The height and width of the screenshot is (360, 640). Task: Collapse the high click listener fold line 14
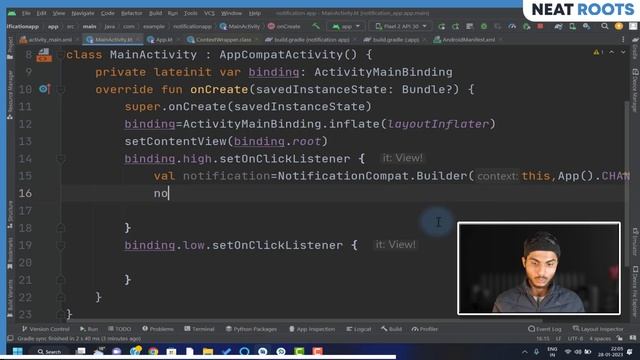(61, 158)
